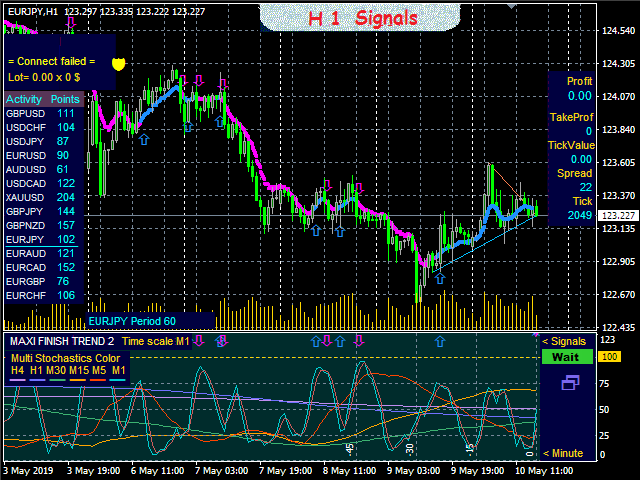640x480 pixels.
Task: Click the yellow shield connection icon
Action: pyautogui.click(x=118, y=64)
